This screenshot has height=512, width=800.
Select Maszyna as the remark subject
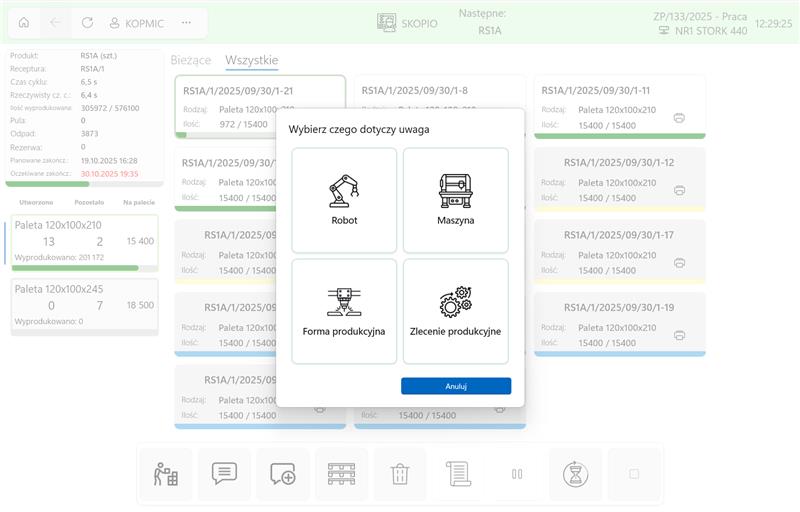pos(455,200)
